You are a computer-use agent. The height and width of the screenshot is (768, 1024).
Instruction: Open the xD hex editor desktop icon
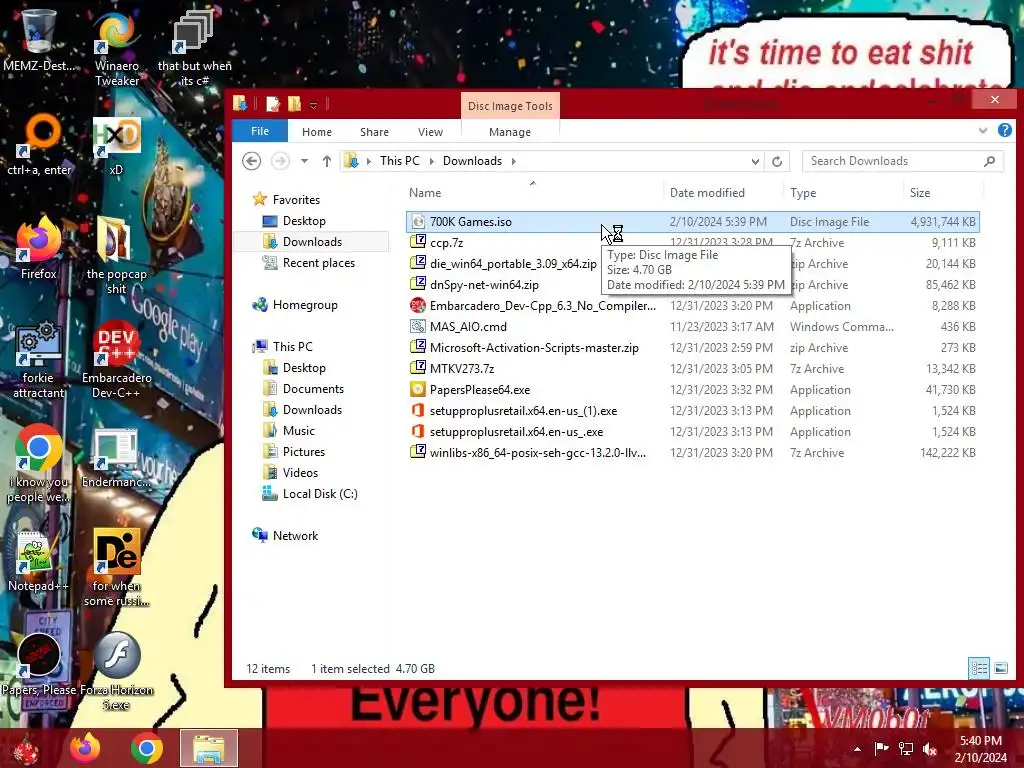(x=116, y=145)
